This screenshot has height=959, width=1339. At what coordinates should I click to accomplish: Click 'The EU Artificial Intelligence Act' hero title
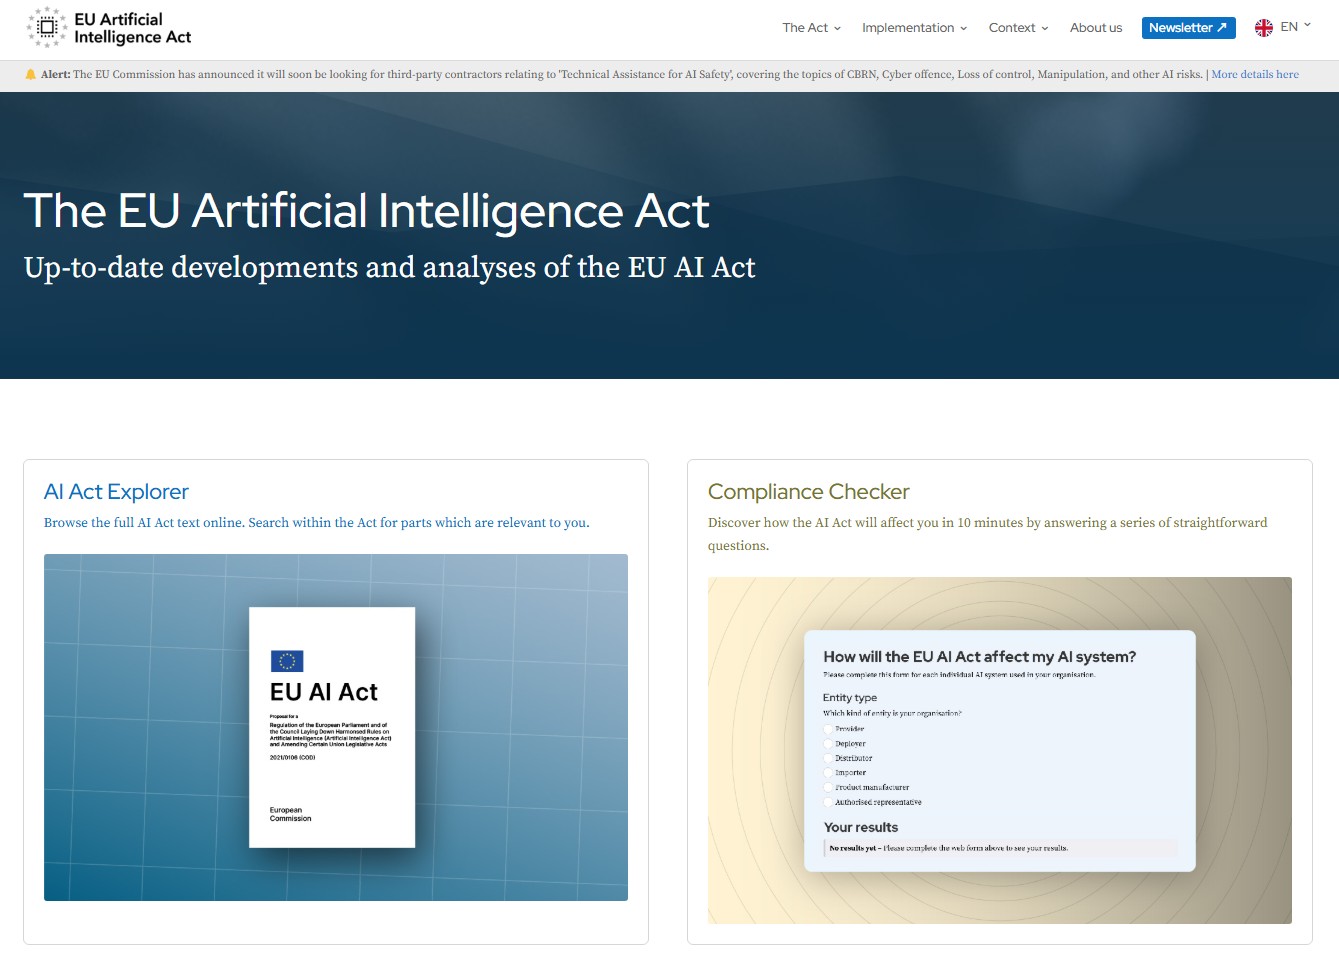point(366,211)
